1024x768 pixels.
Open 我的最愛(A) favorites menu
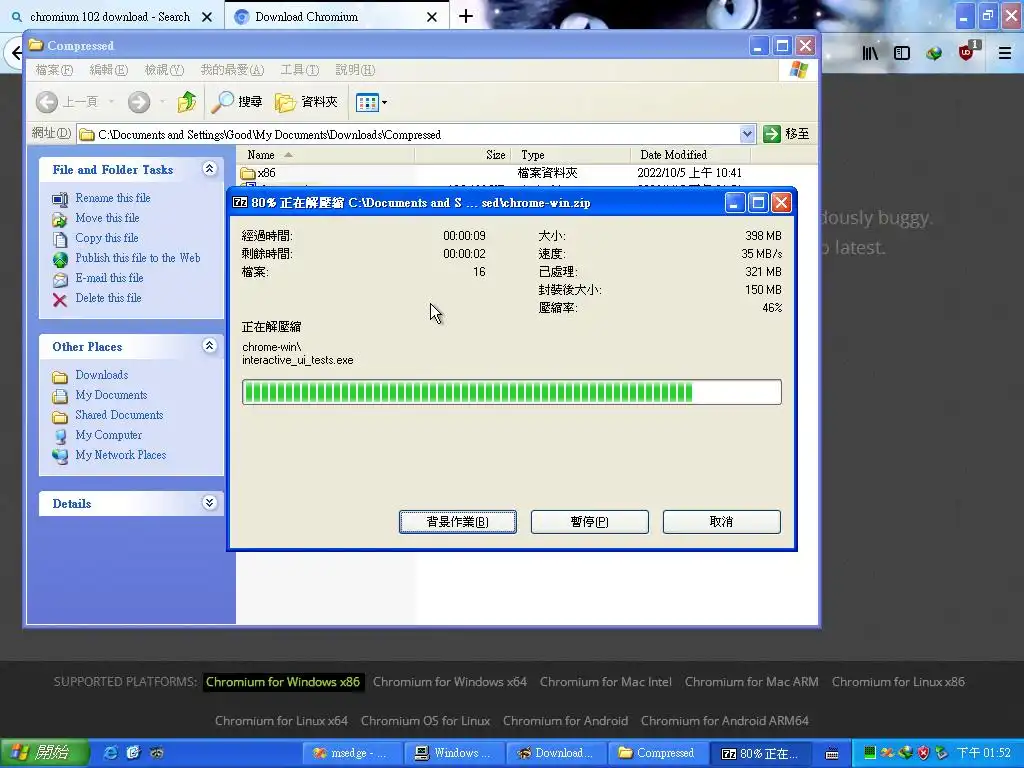[x=232, y=70]
